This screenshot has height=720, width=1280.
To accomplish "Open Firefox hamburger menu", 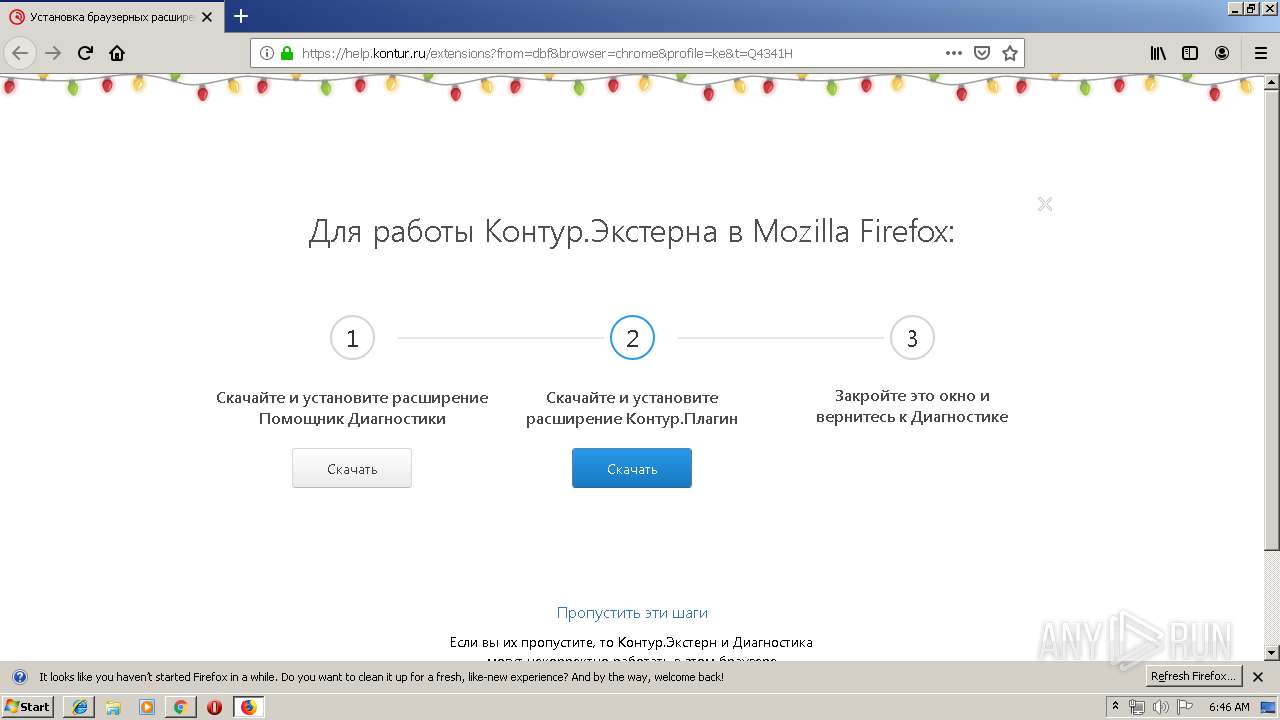I will pos(1260,53).
